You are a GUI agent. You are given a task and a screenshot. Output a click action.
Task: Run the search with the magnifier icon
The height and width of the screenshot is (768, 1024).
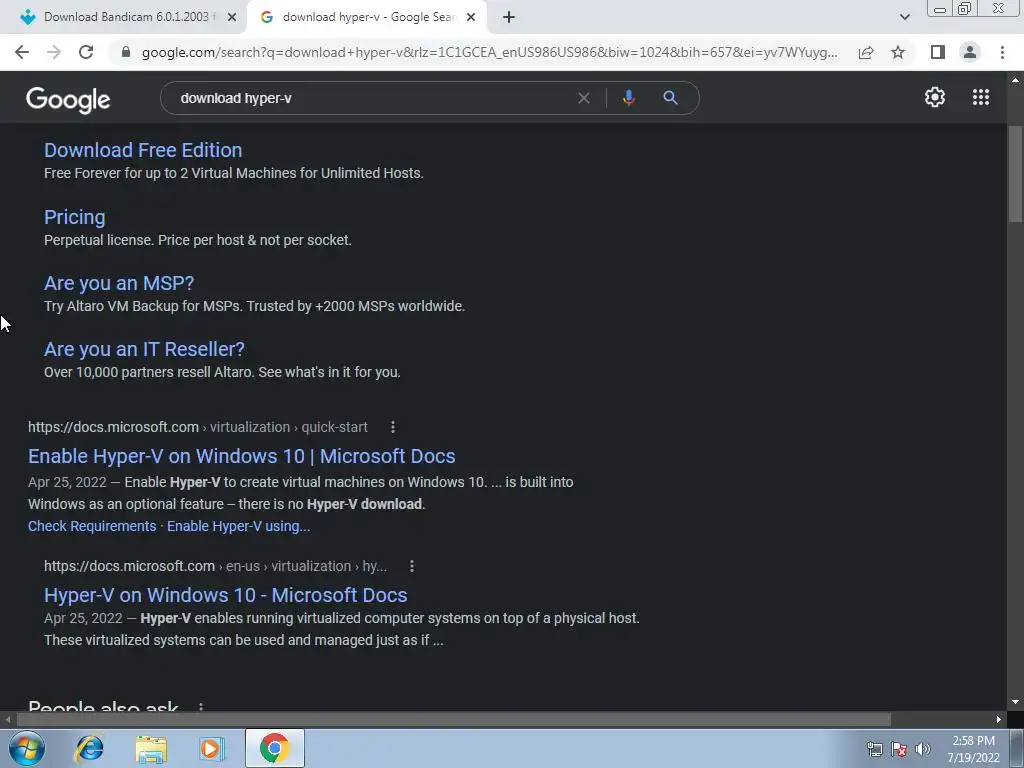tap(670, 98)
